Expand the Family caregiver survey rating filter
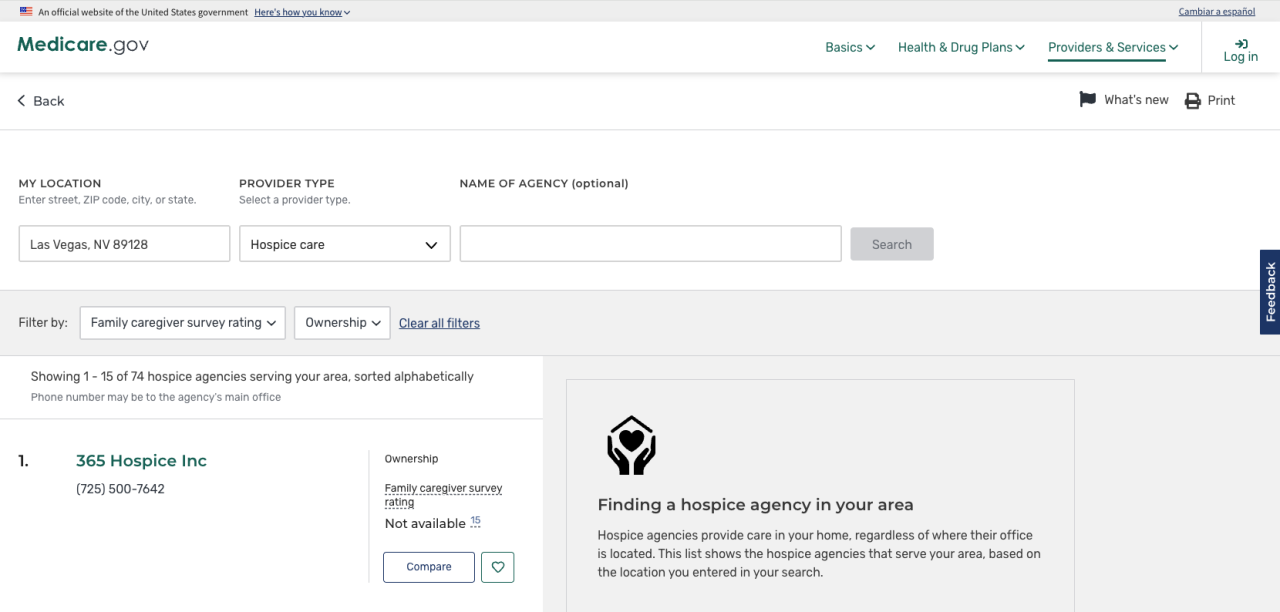 (x=183, y=323)
